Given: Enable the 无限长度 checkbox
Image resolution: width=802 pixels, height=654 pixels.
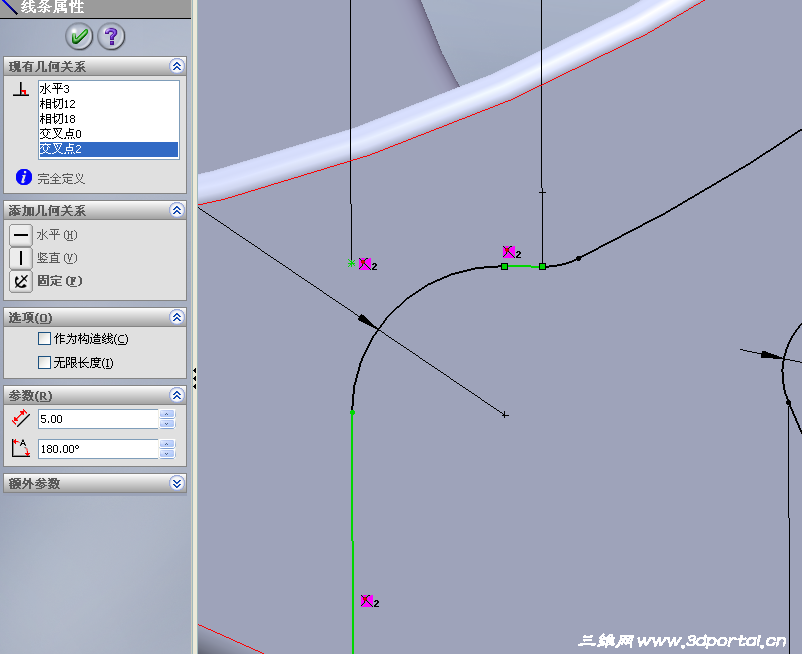Looking at the screenshot, I should tap(44, 363).
